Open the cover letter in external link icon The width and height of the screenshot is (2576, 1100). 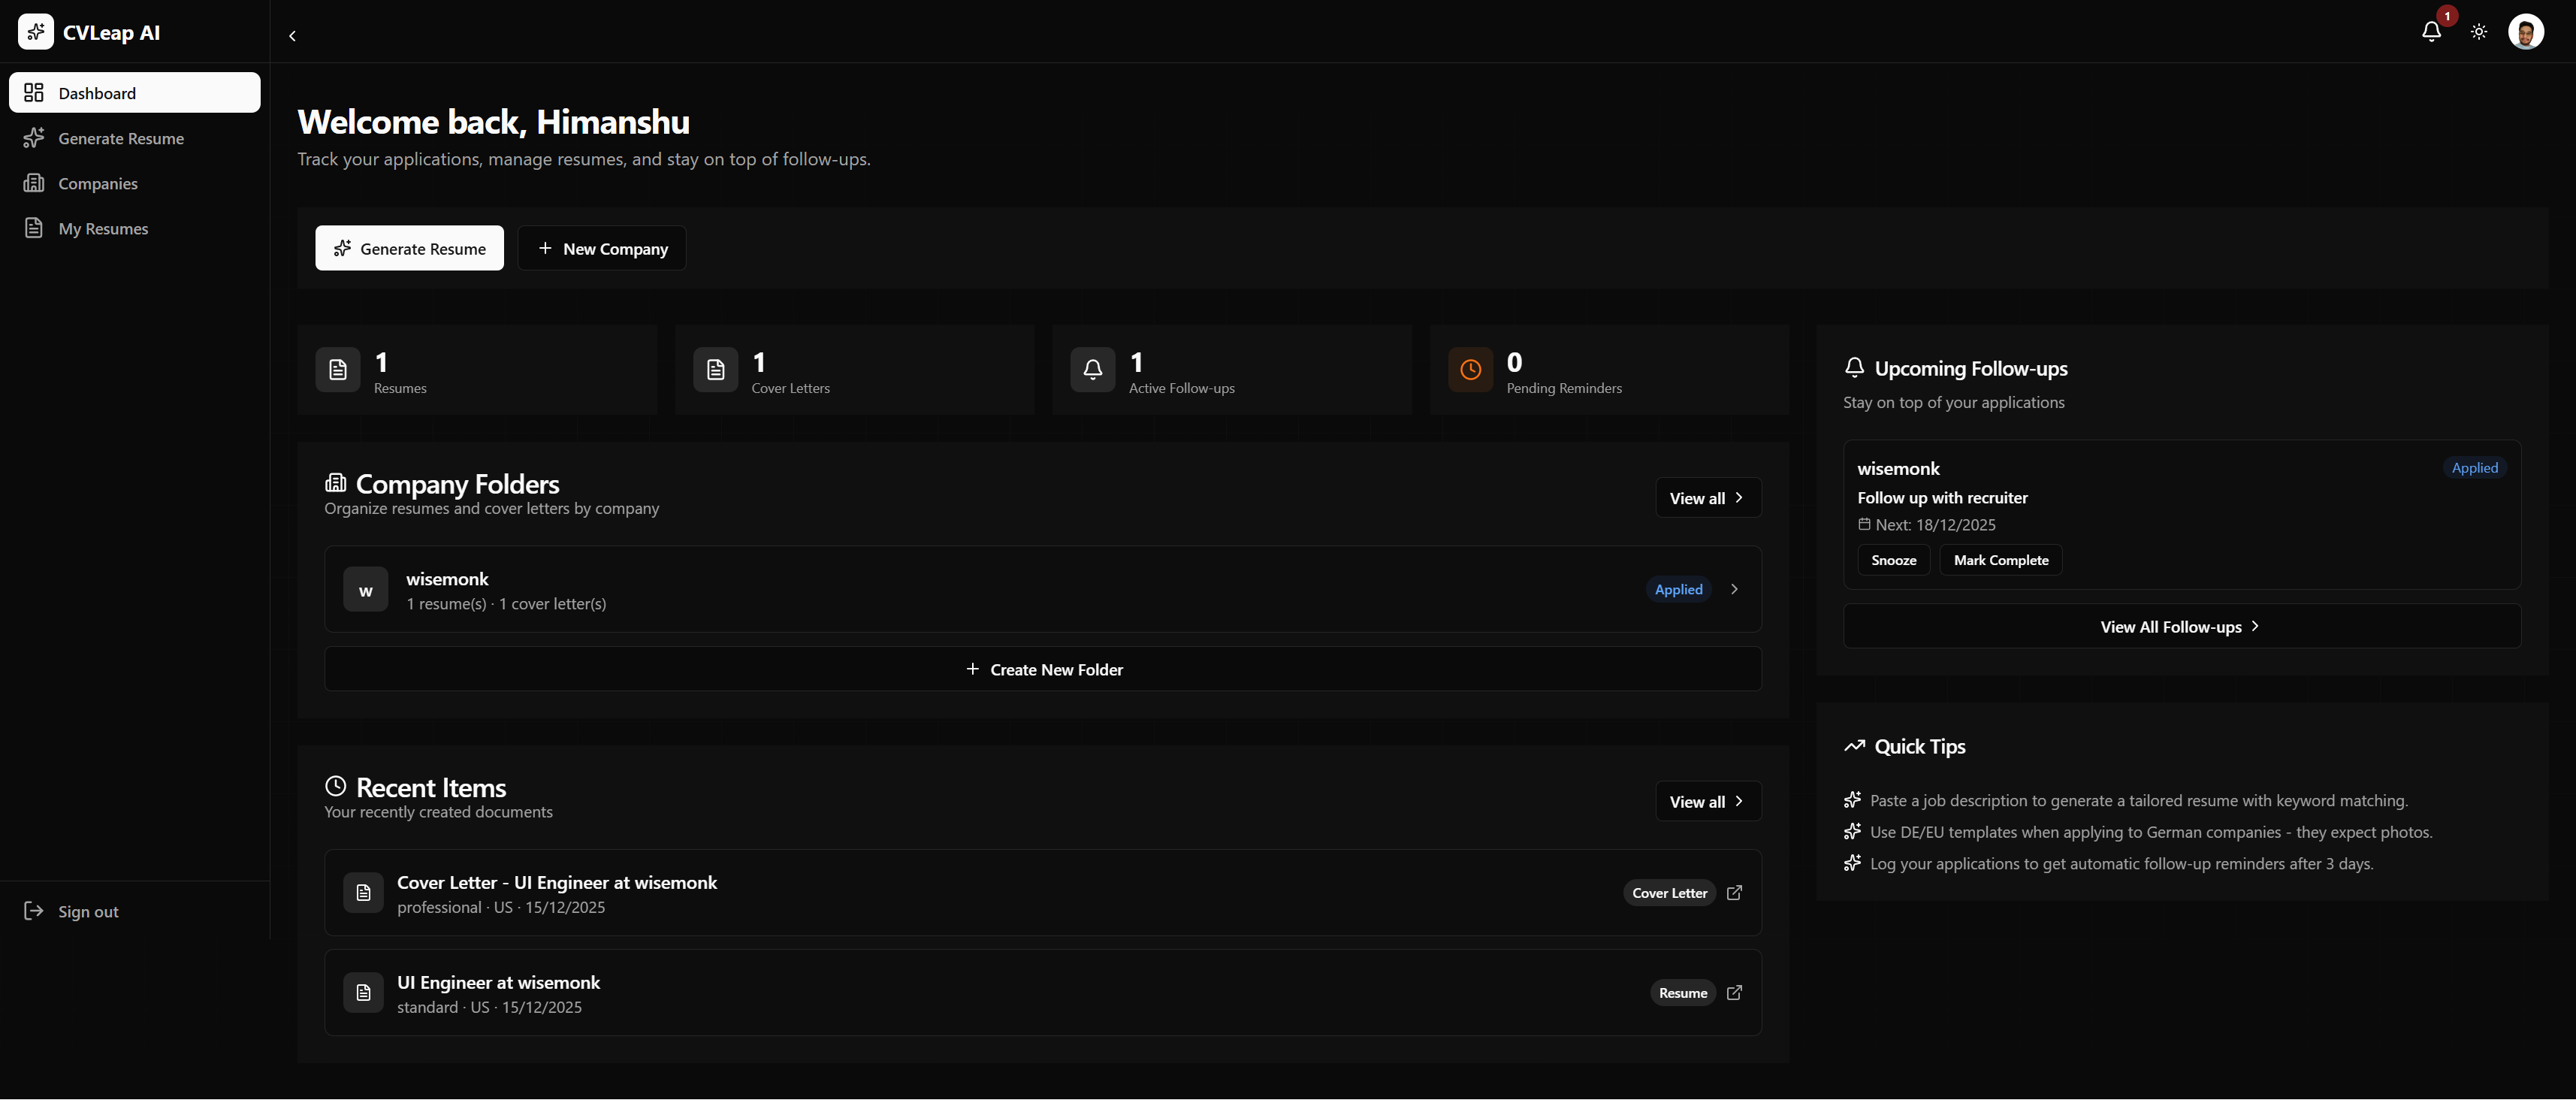tap(1735, 893)
